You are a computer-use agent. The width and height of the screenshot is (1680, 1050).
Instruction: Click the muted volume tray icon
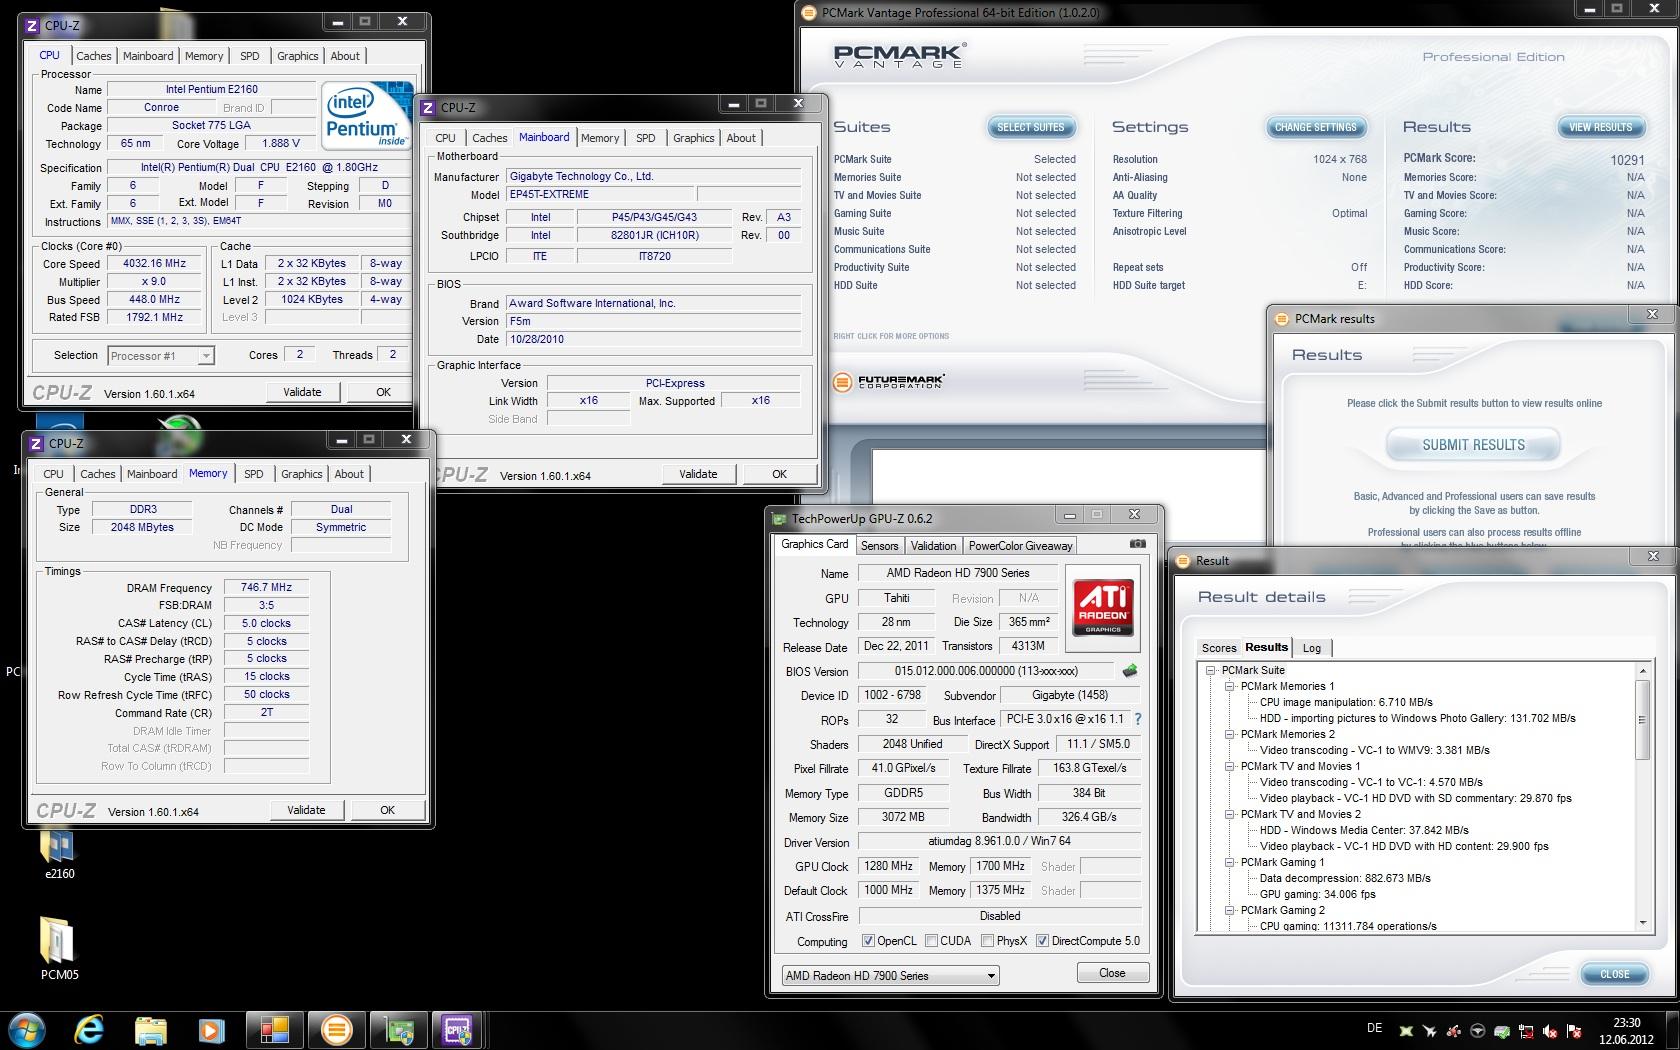point(1550,1031)
